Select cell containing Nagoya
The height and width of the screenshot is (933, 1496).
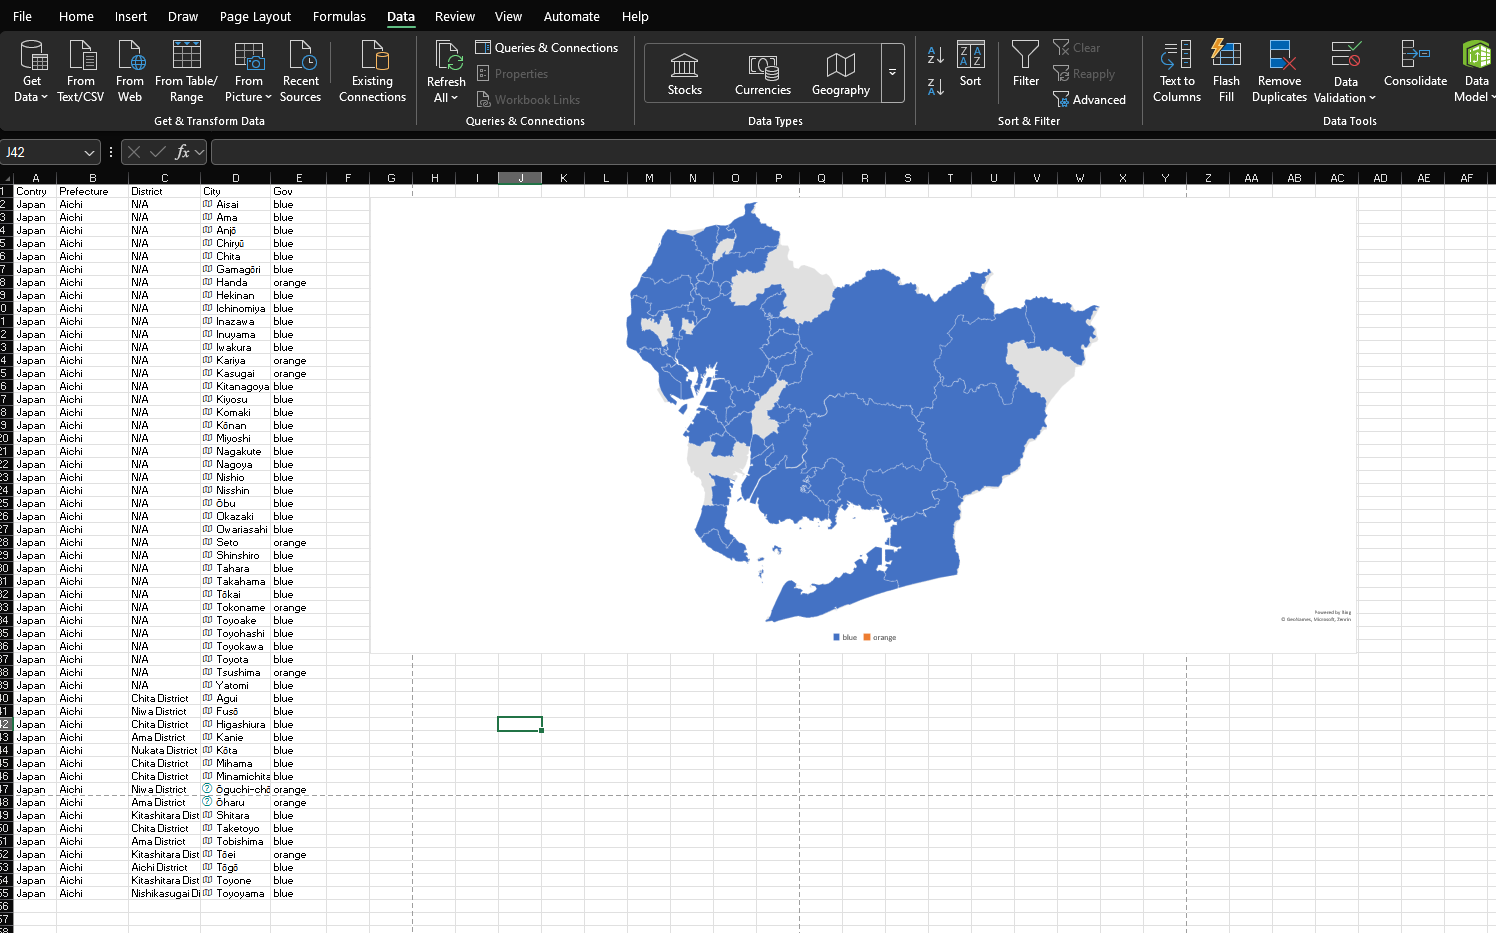click(x=235, y=464)
